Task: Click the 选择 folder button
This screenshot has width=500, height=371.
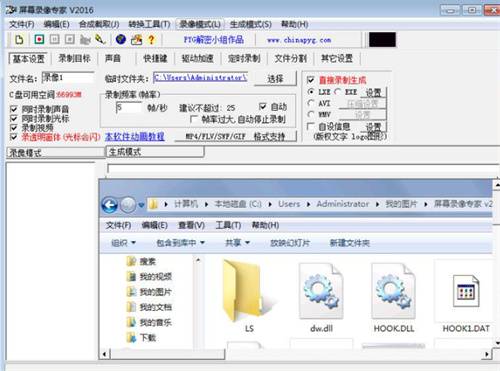Action: coord(275,79)
